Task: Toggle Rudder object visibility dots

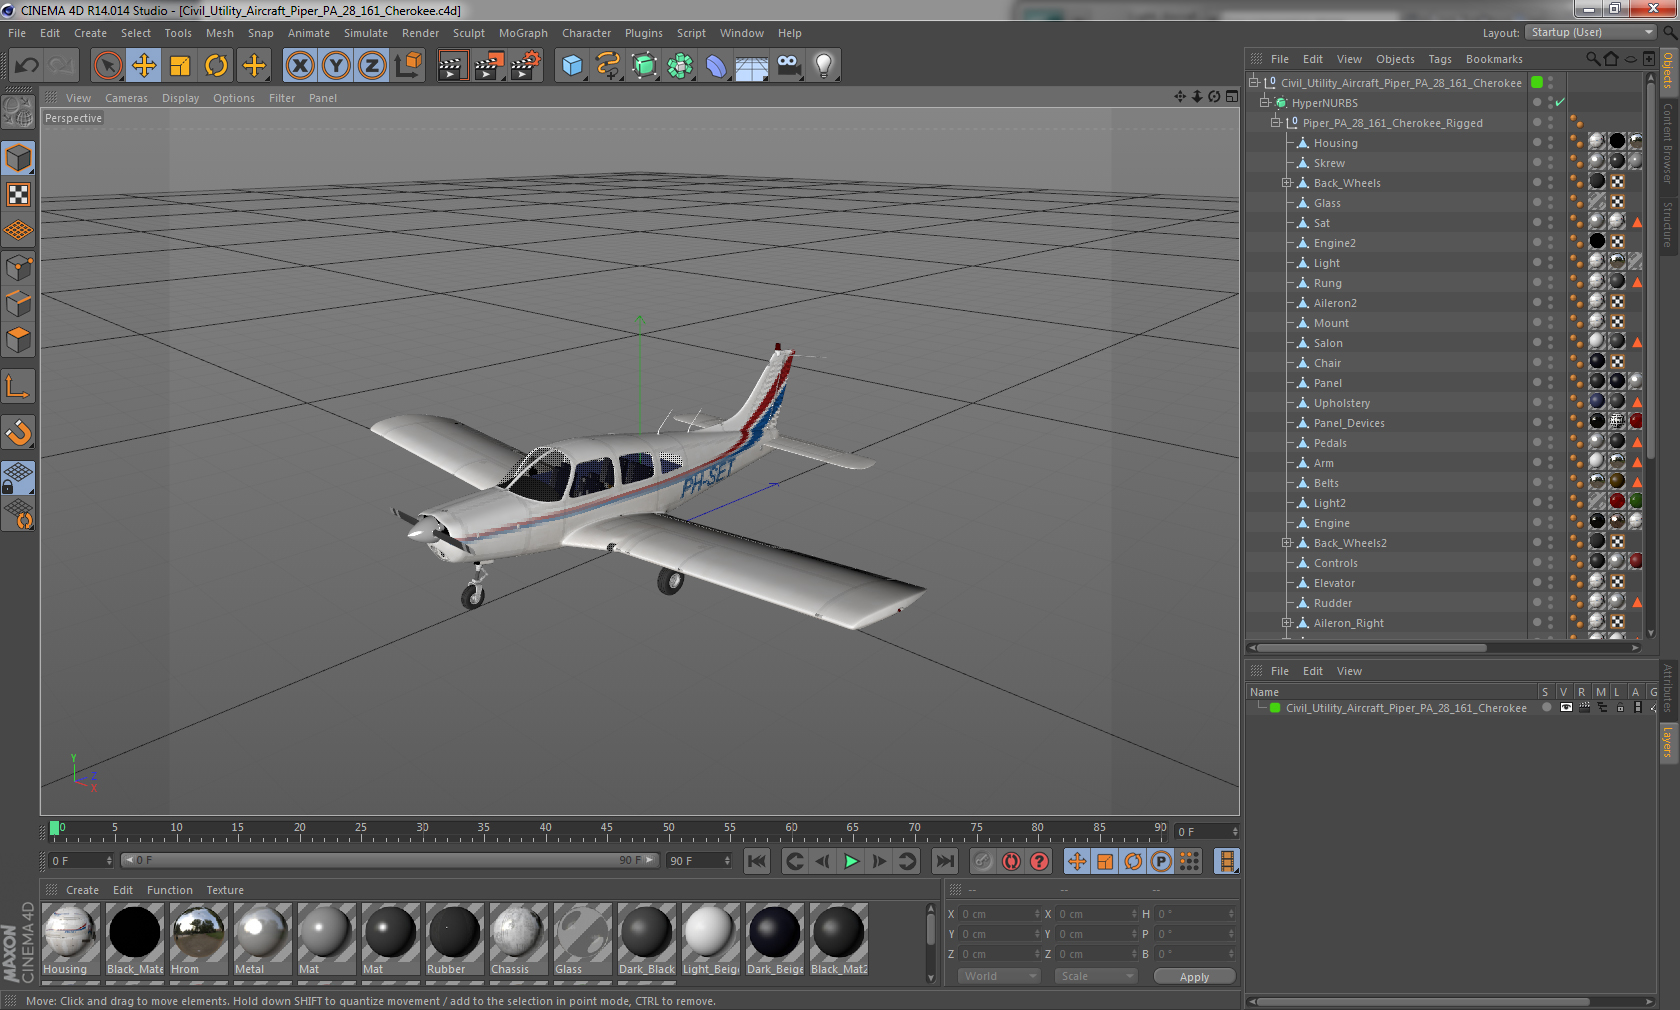Action: [1550, 603]
